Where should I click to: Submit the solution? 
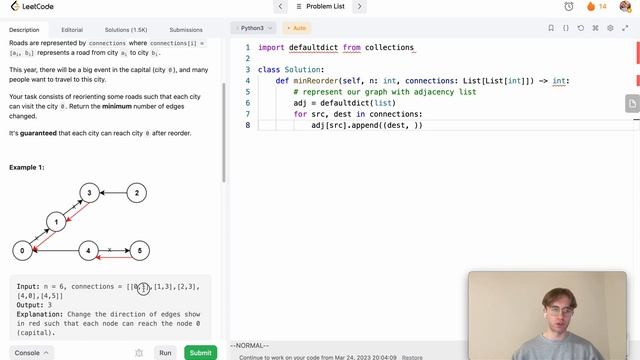pos(200,353)
